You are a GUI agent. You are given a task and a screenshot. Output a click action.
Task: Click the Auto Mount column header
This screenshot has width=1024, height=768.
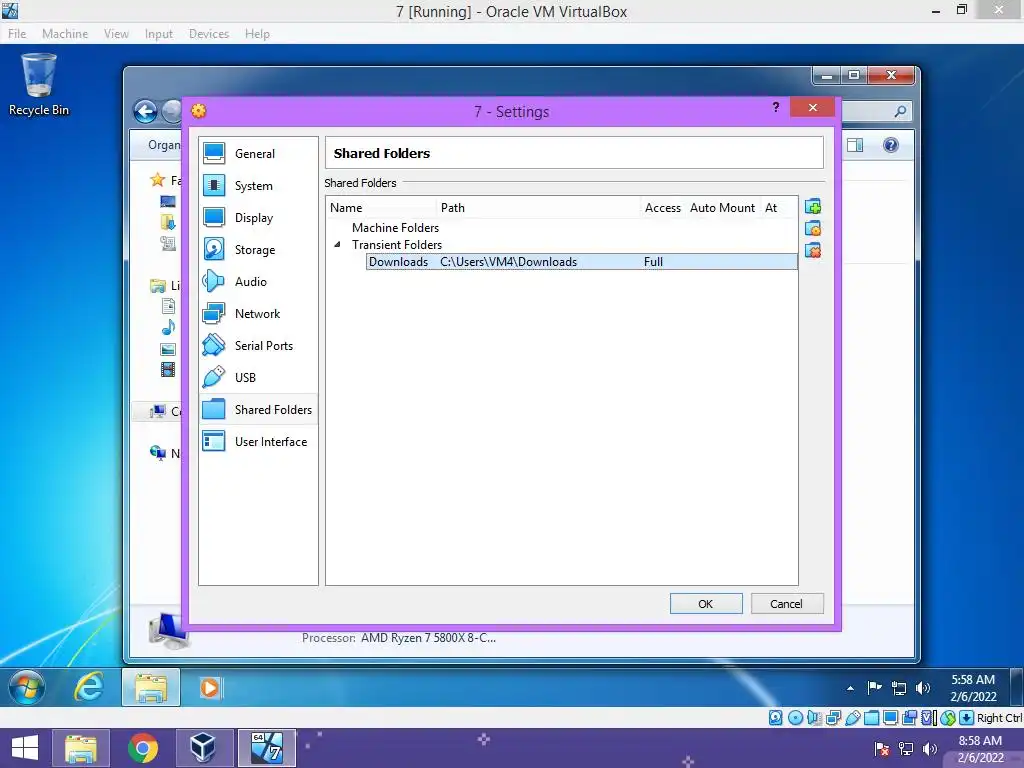click(x=722, y=208)
